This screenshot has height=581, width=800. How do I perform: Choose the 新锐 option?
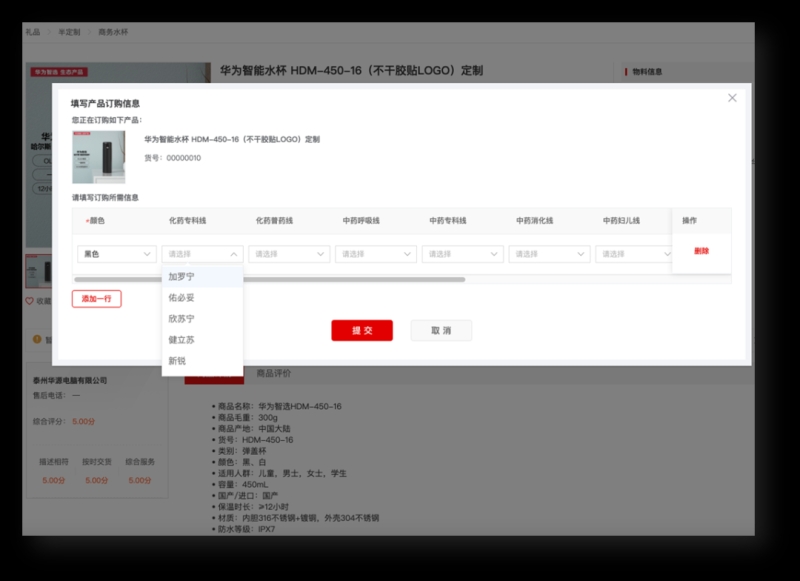click(x=202, y=361)
